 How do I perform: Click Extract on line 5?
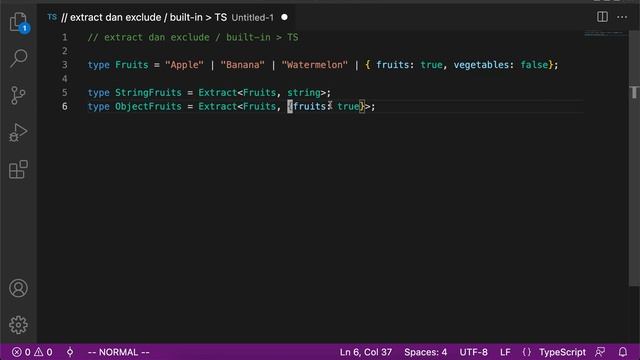pyautogui.click(x=218, y=93)
